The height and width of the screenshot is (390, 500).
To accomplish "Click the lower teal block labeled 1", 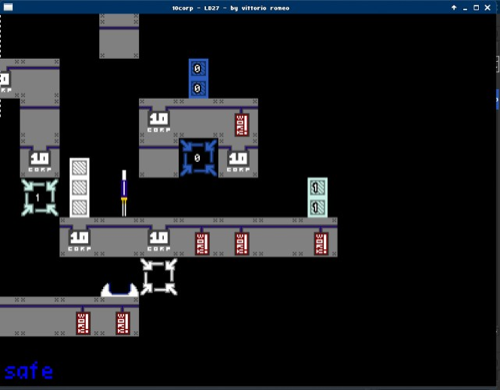I will [317, 207].
